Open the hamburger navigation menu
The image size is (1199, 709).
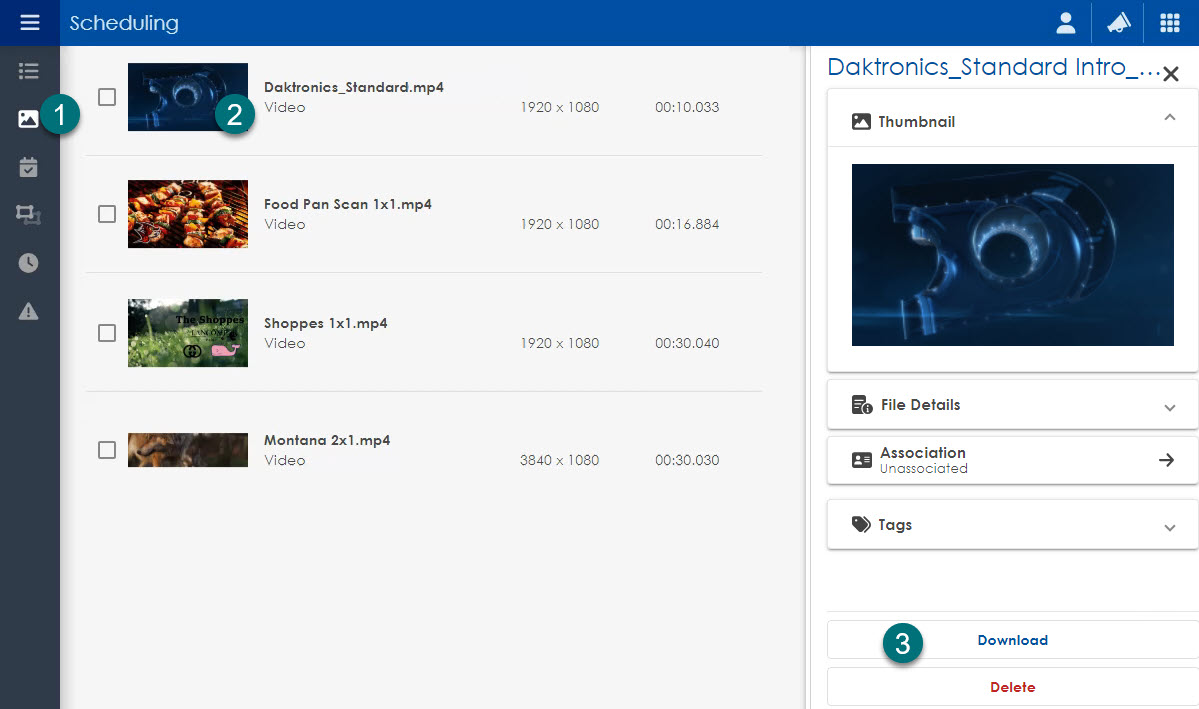coord(29,22)
